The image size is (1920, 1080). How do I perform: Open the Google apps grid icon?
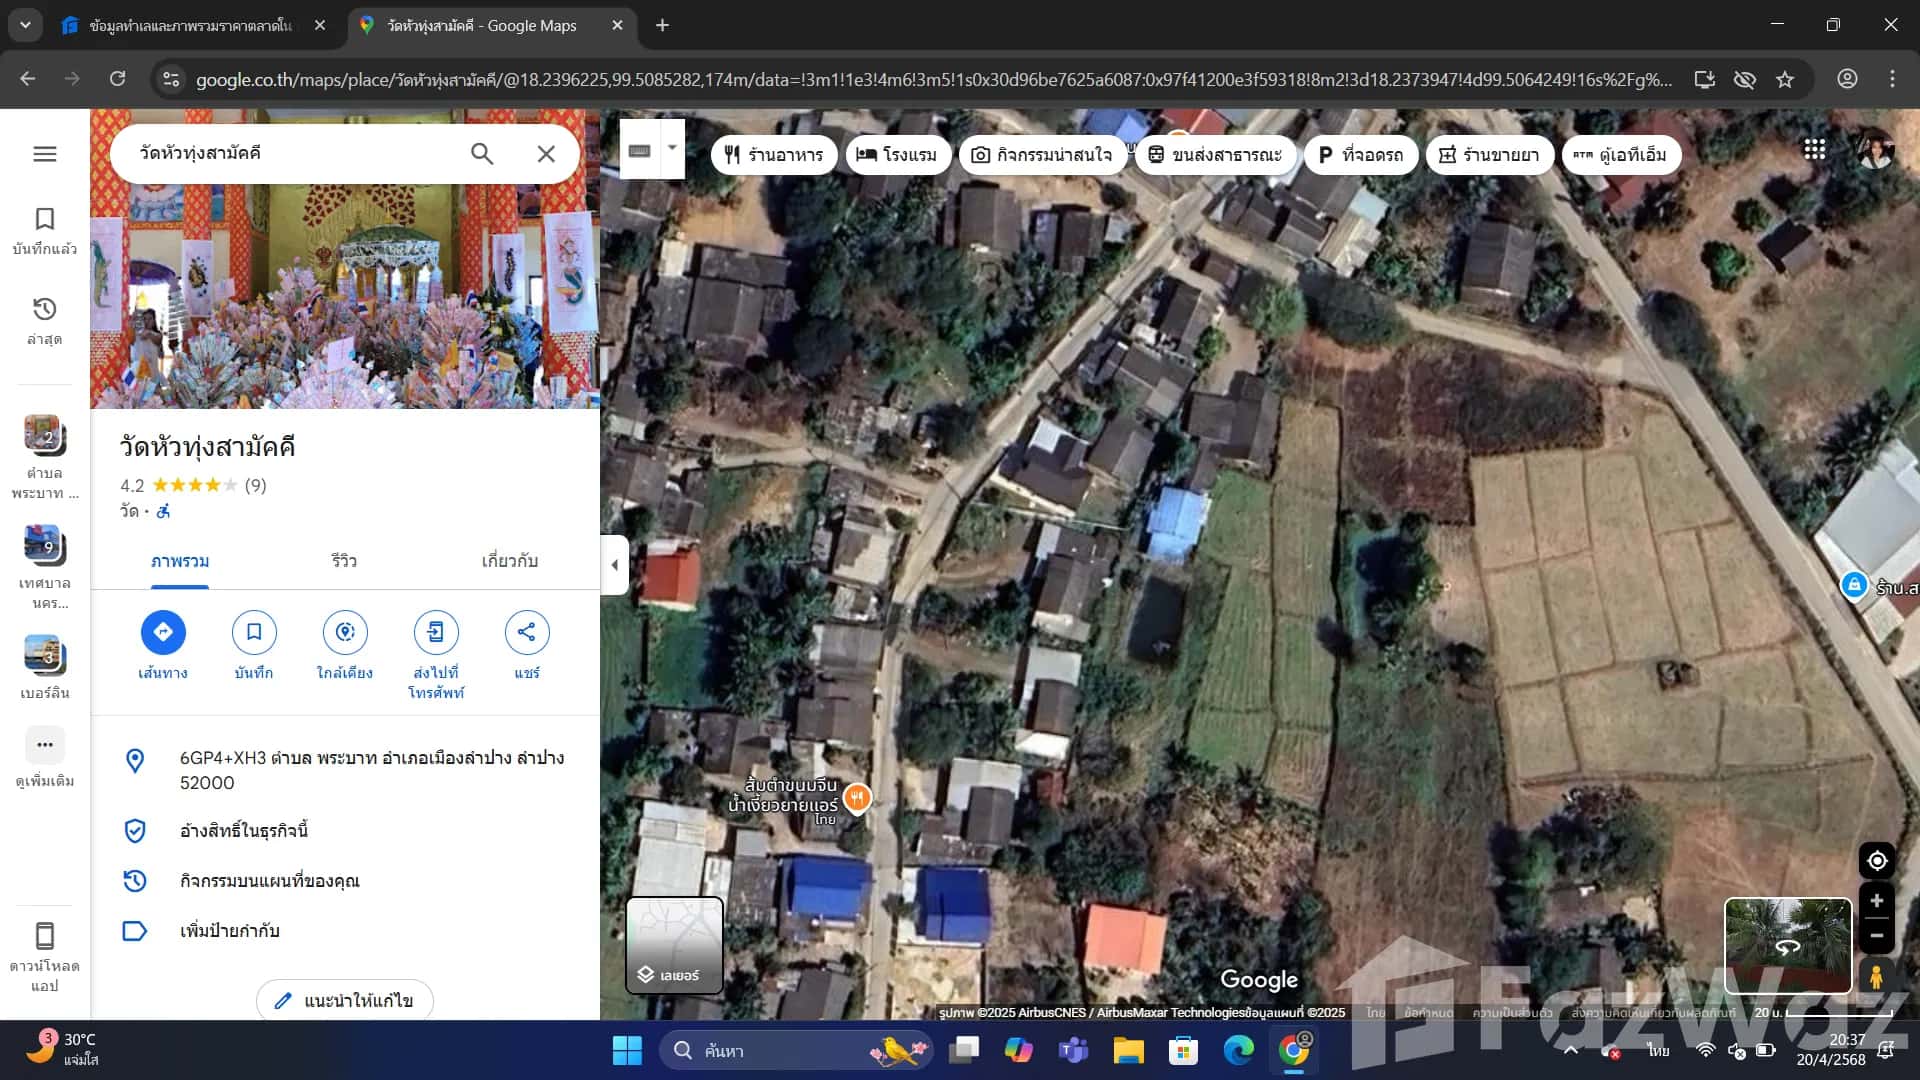tap(1814, 150)
